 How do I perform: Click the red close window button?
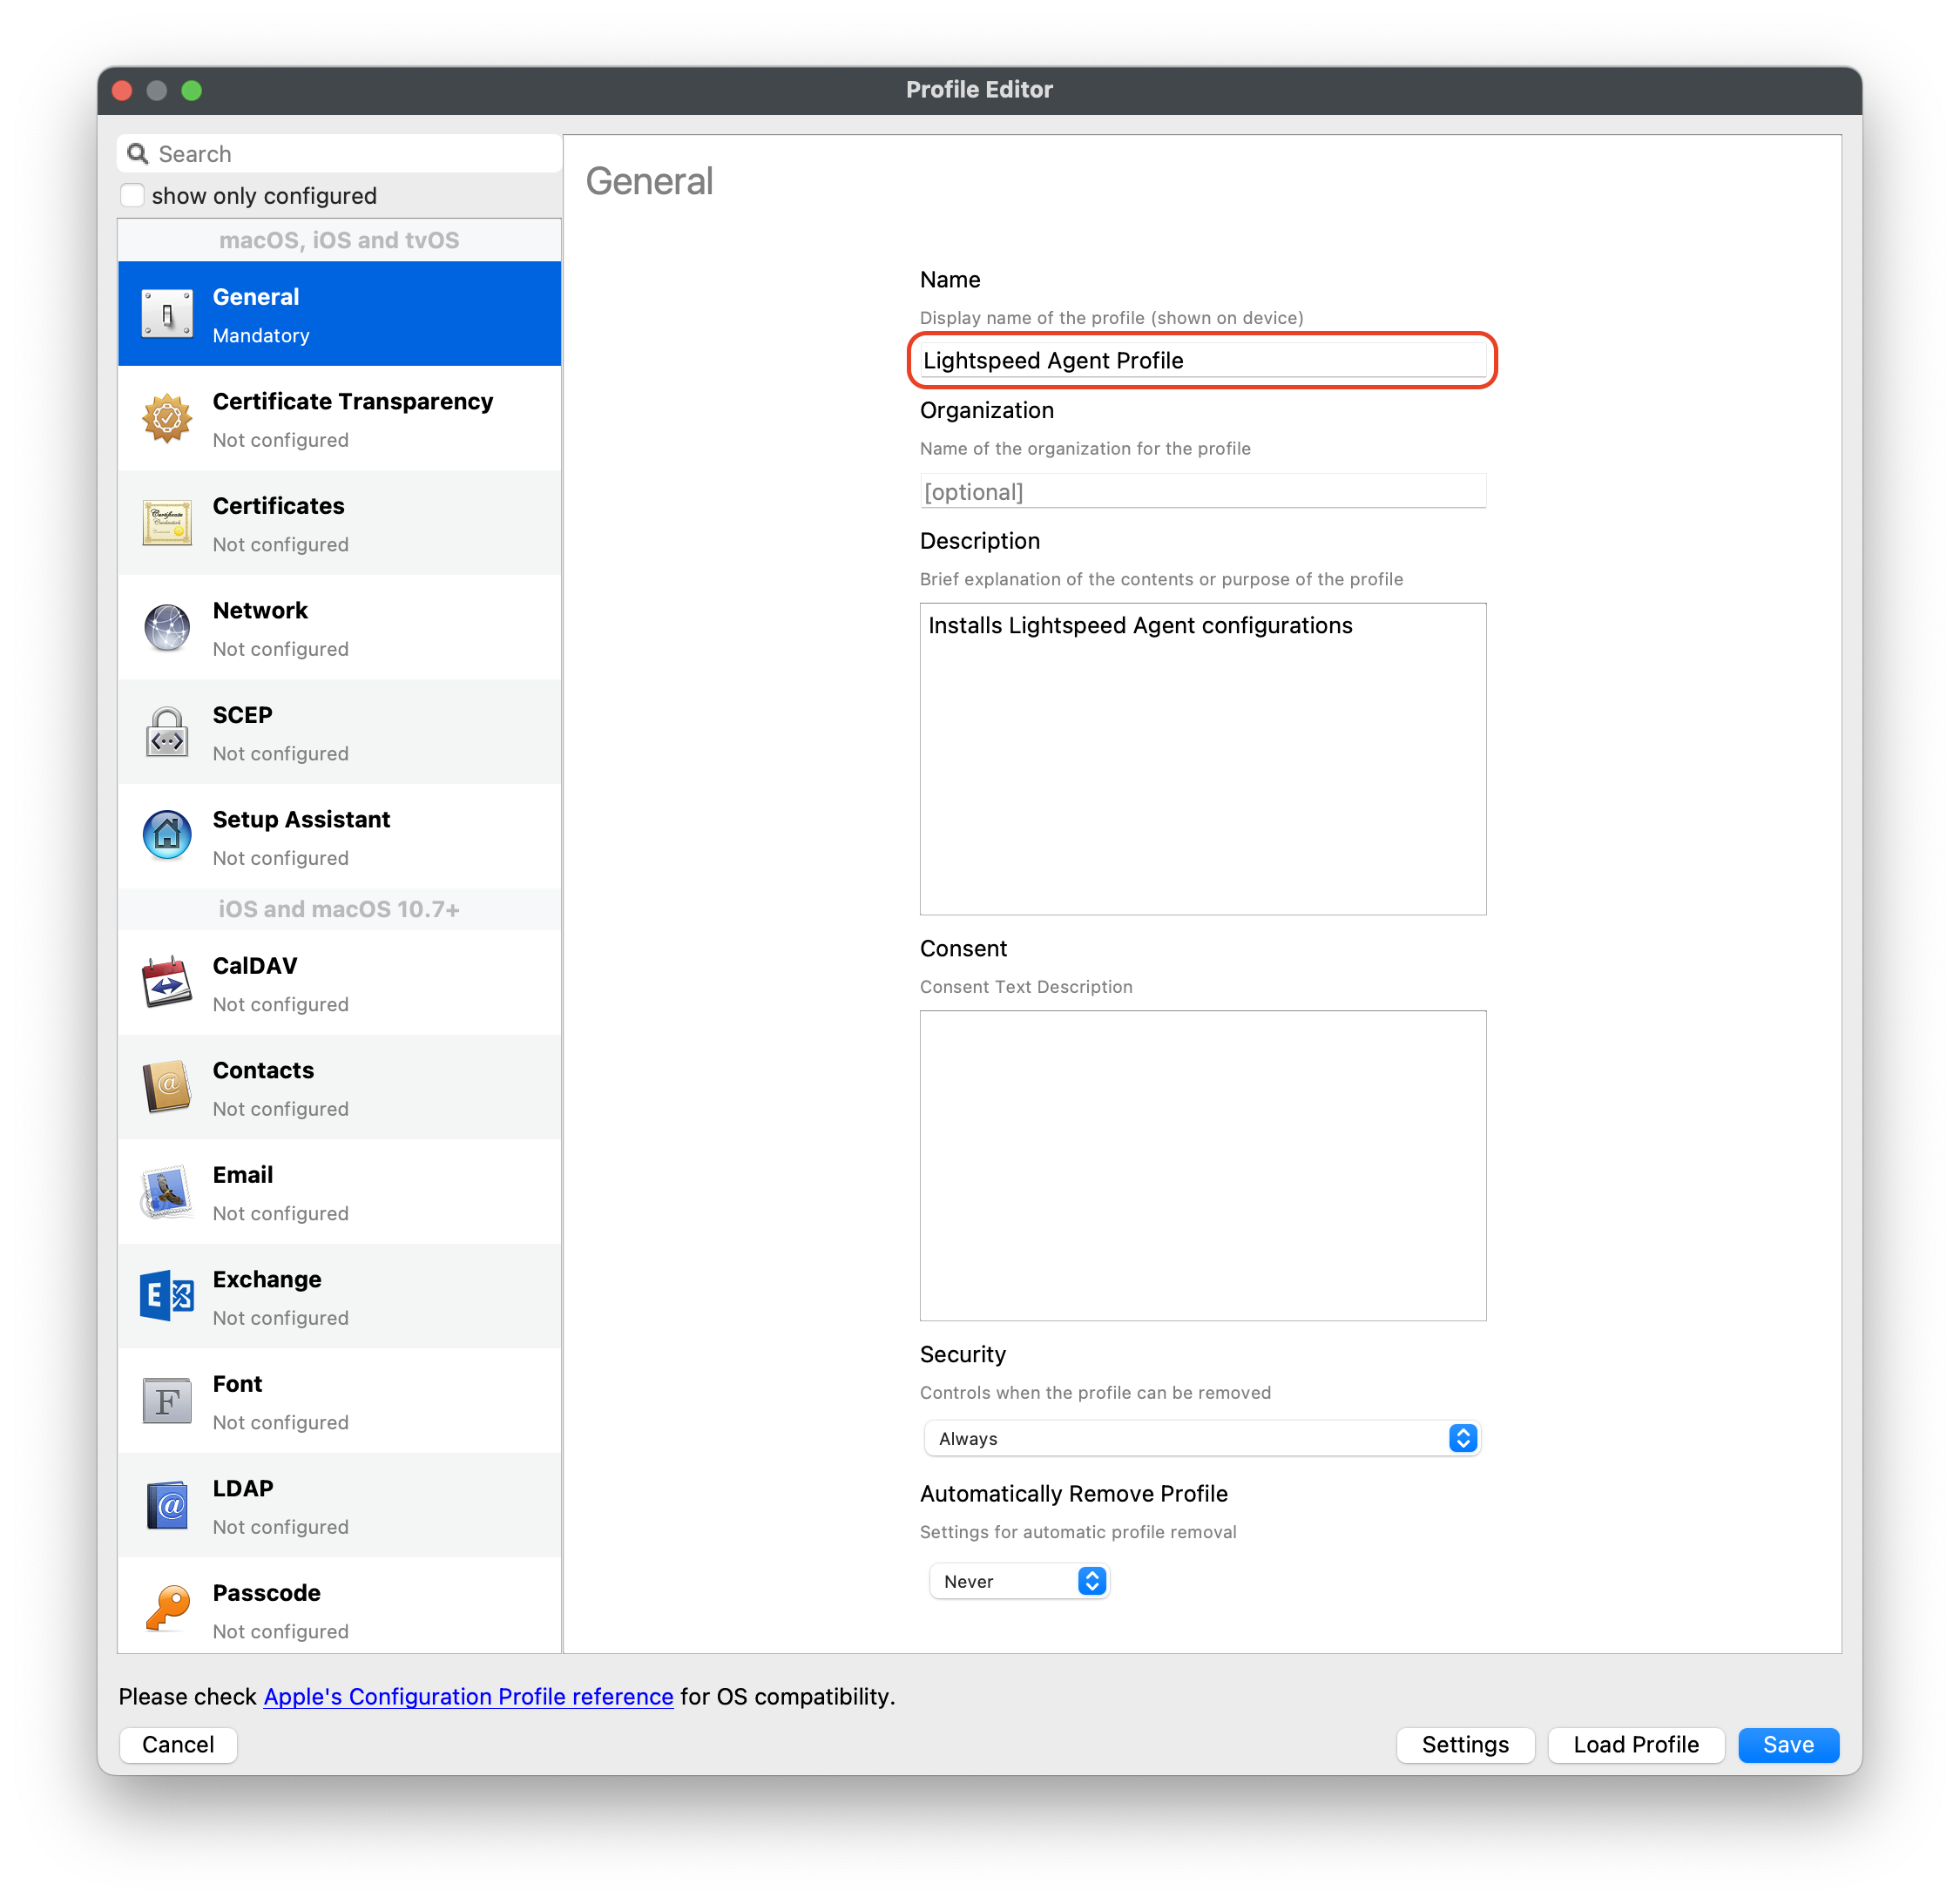click(x=123, y=91)
